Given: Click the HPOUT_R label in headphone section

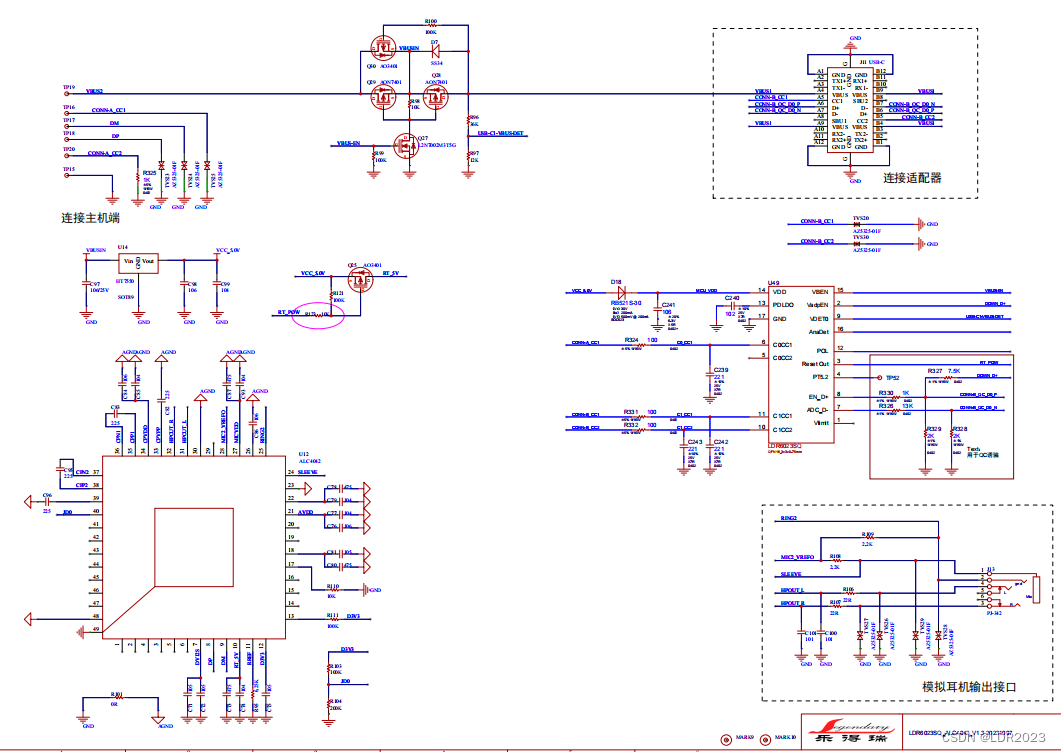Looking at the screenshot, I should [792, 603].
